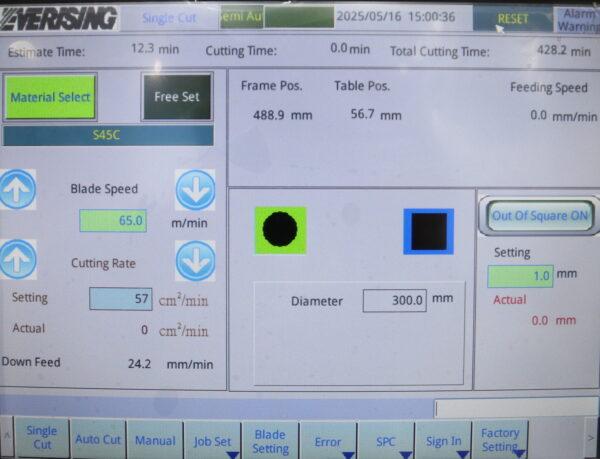Select the square bar shape icon

(428, 232)
